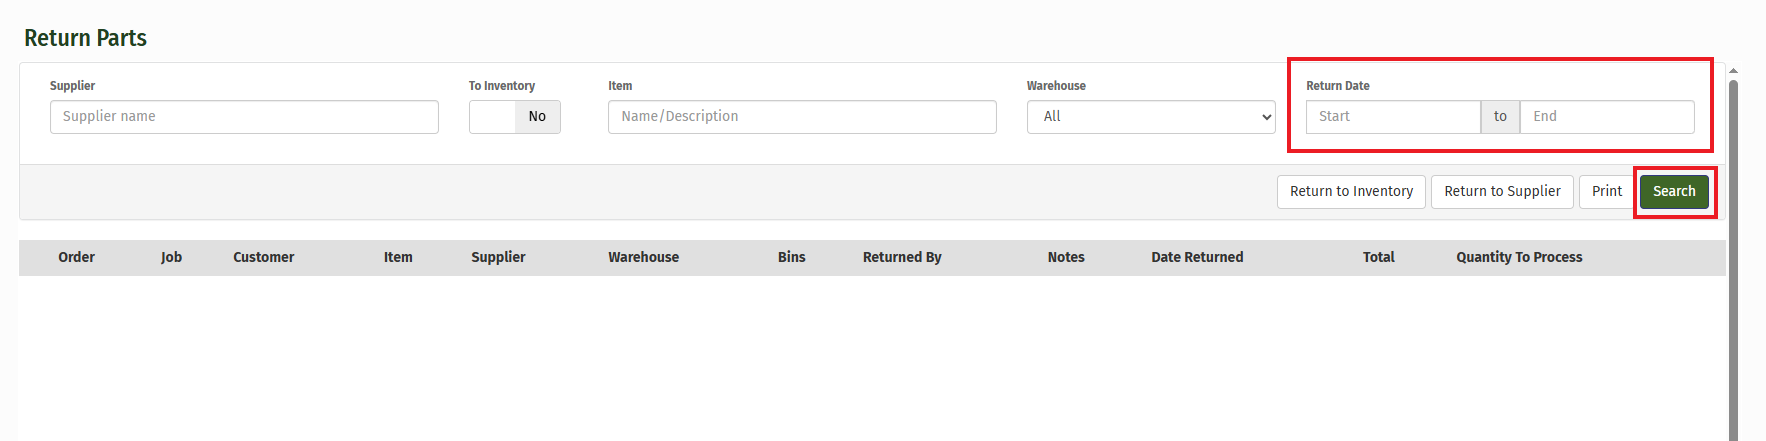Viewport: 1766px width, 441px height.
Task: Sort by Order column header
Action: click(x=76, y=258)
